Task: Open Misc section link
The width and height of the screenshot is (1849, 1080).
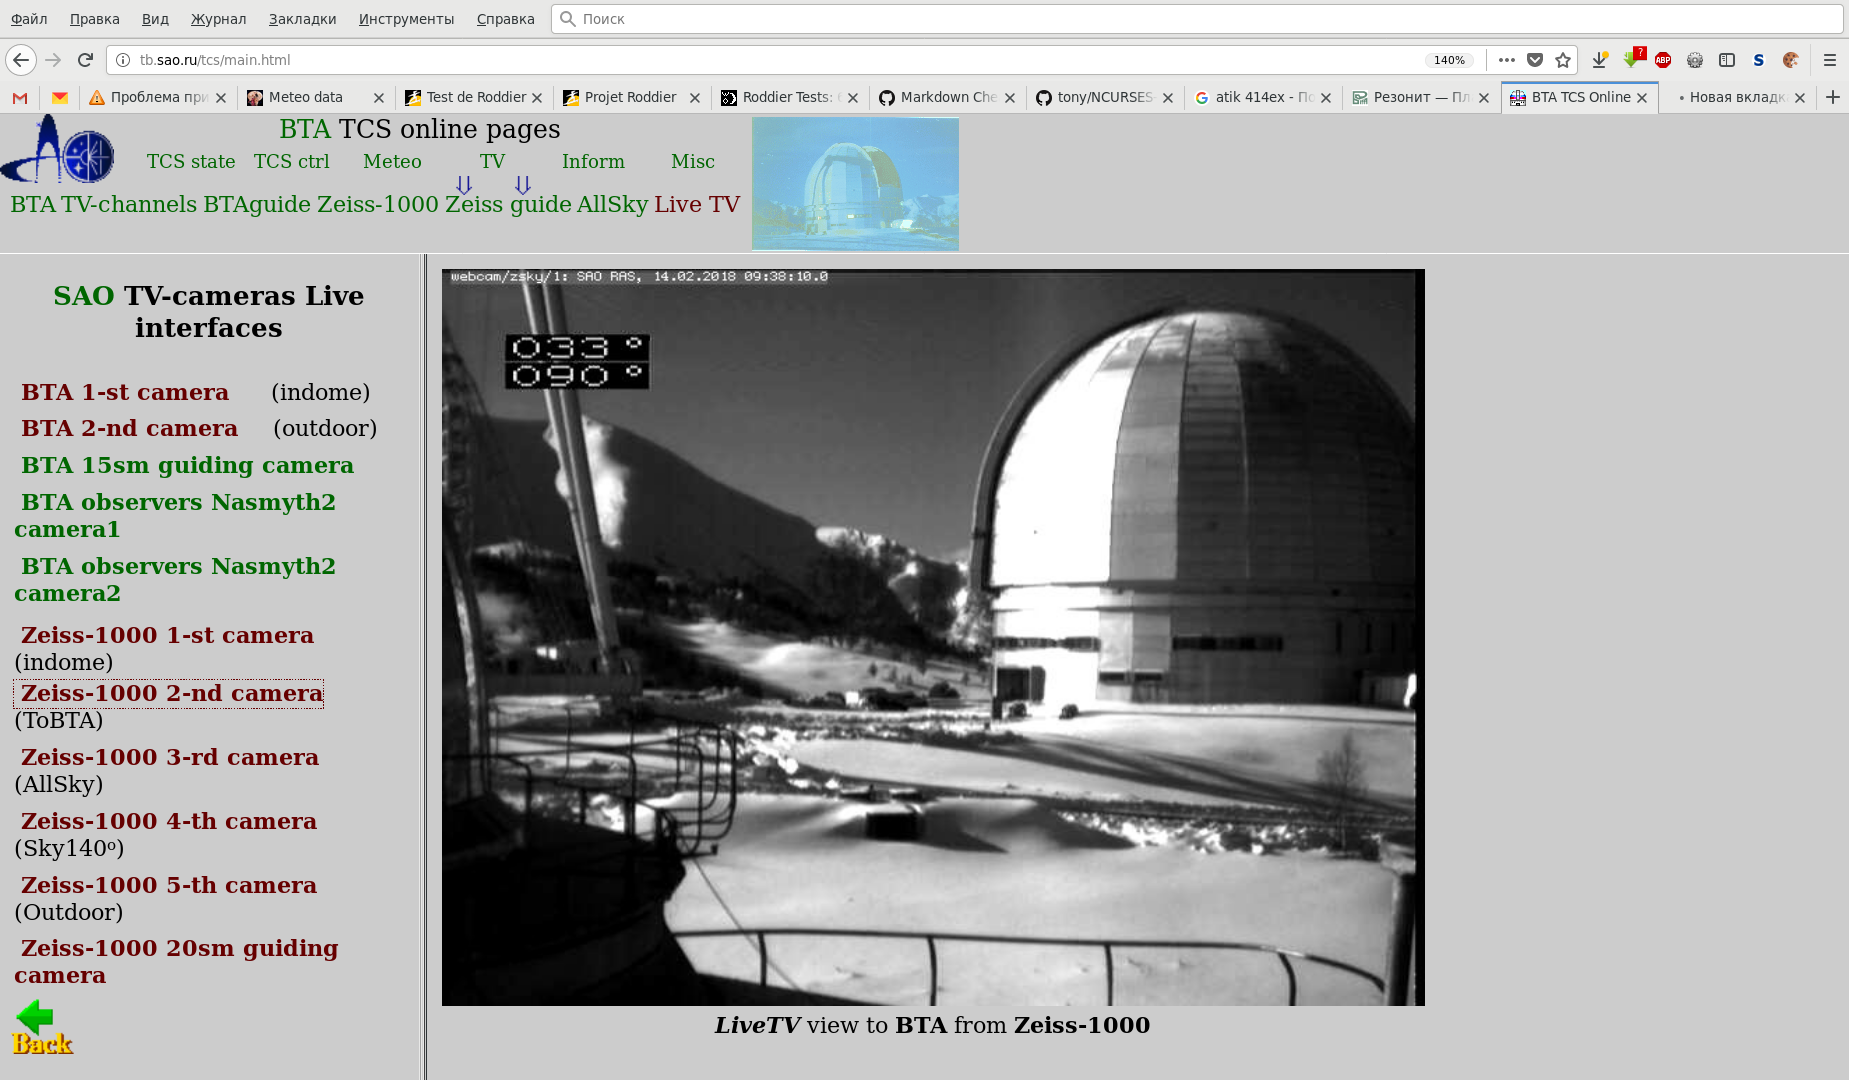Action: tap(693, 161)
